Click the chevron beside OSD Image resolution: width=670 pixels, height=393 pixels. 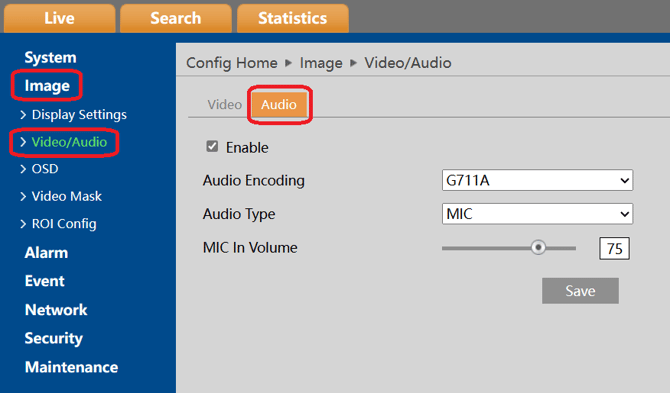(23, 169)
